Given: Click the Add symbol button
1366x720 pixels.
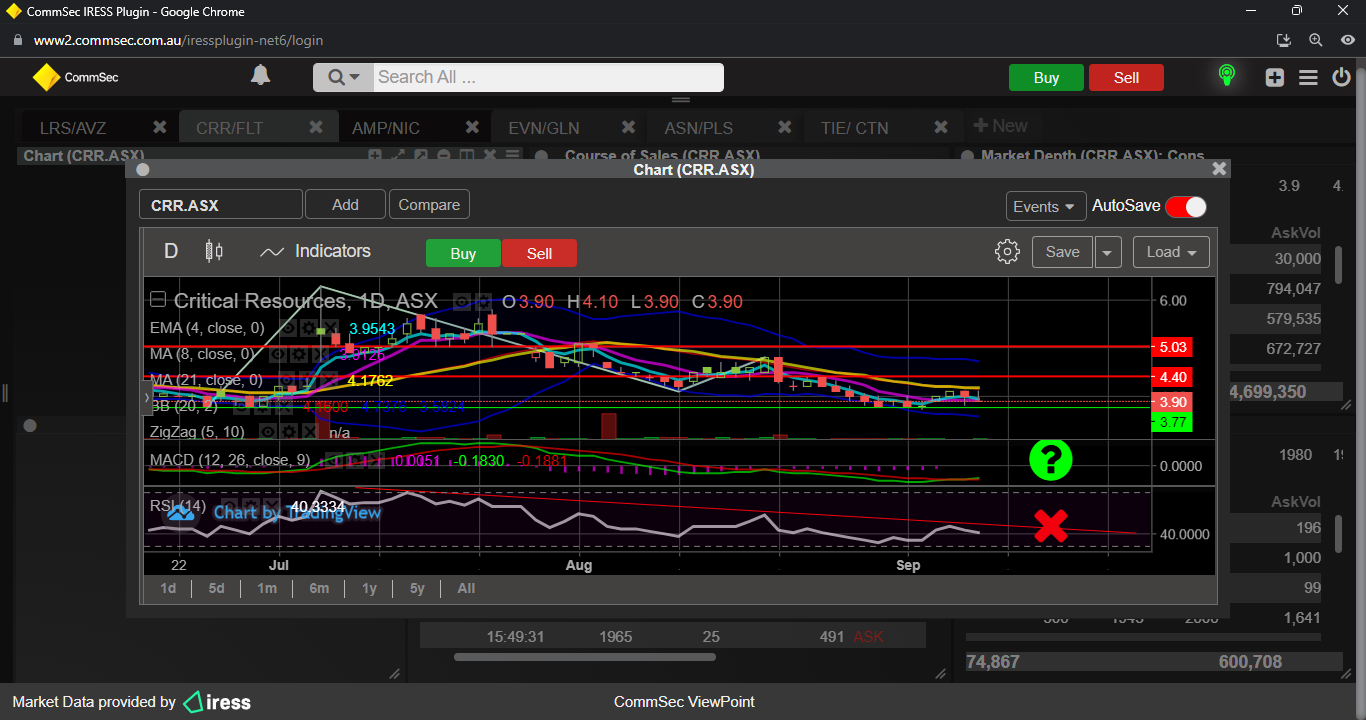Looking at the screenshot, I should pyautogui.click(x=345, y=205).
